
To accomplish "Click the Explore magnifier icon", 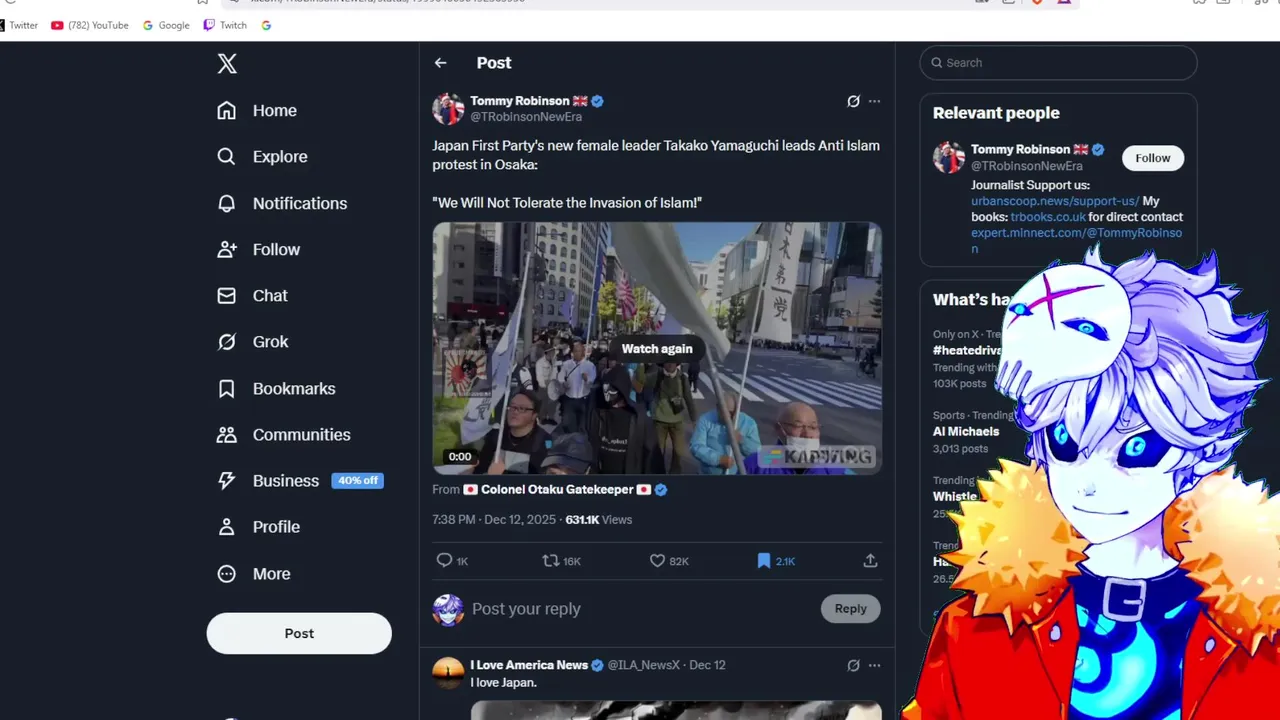I will coord(227,156).
